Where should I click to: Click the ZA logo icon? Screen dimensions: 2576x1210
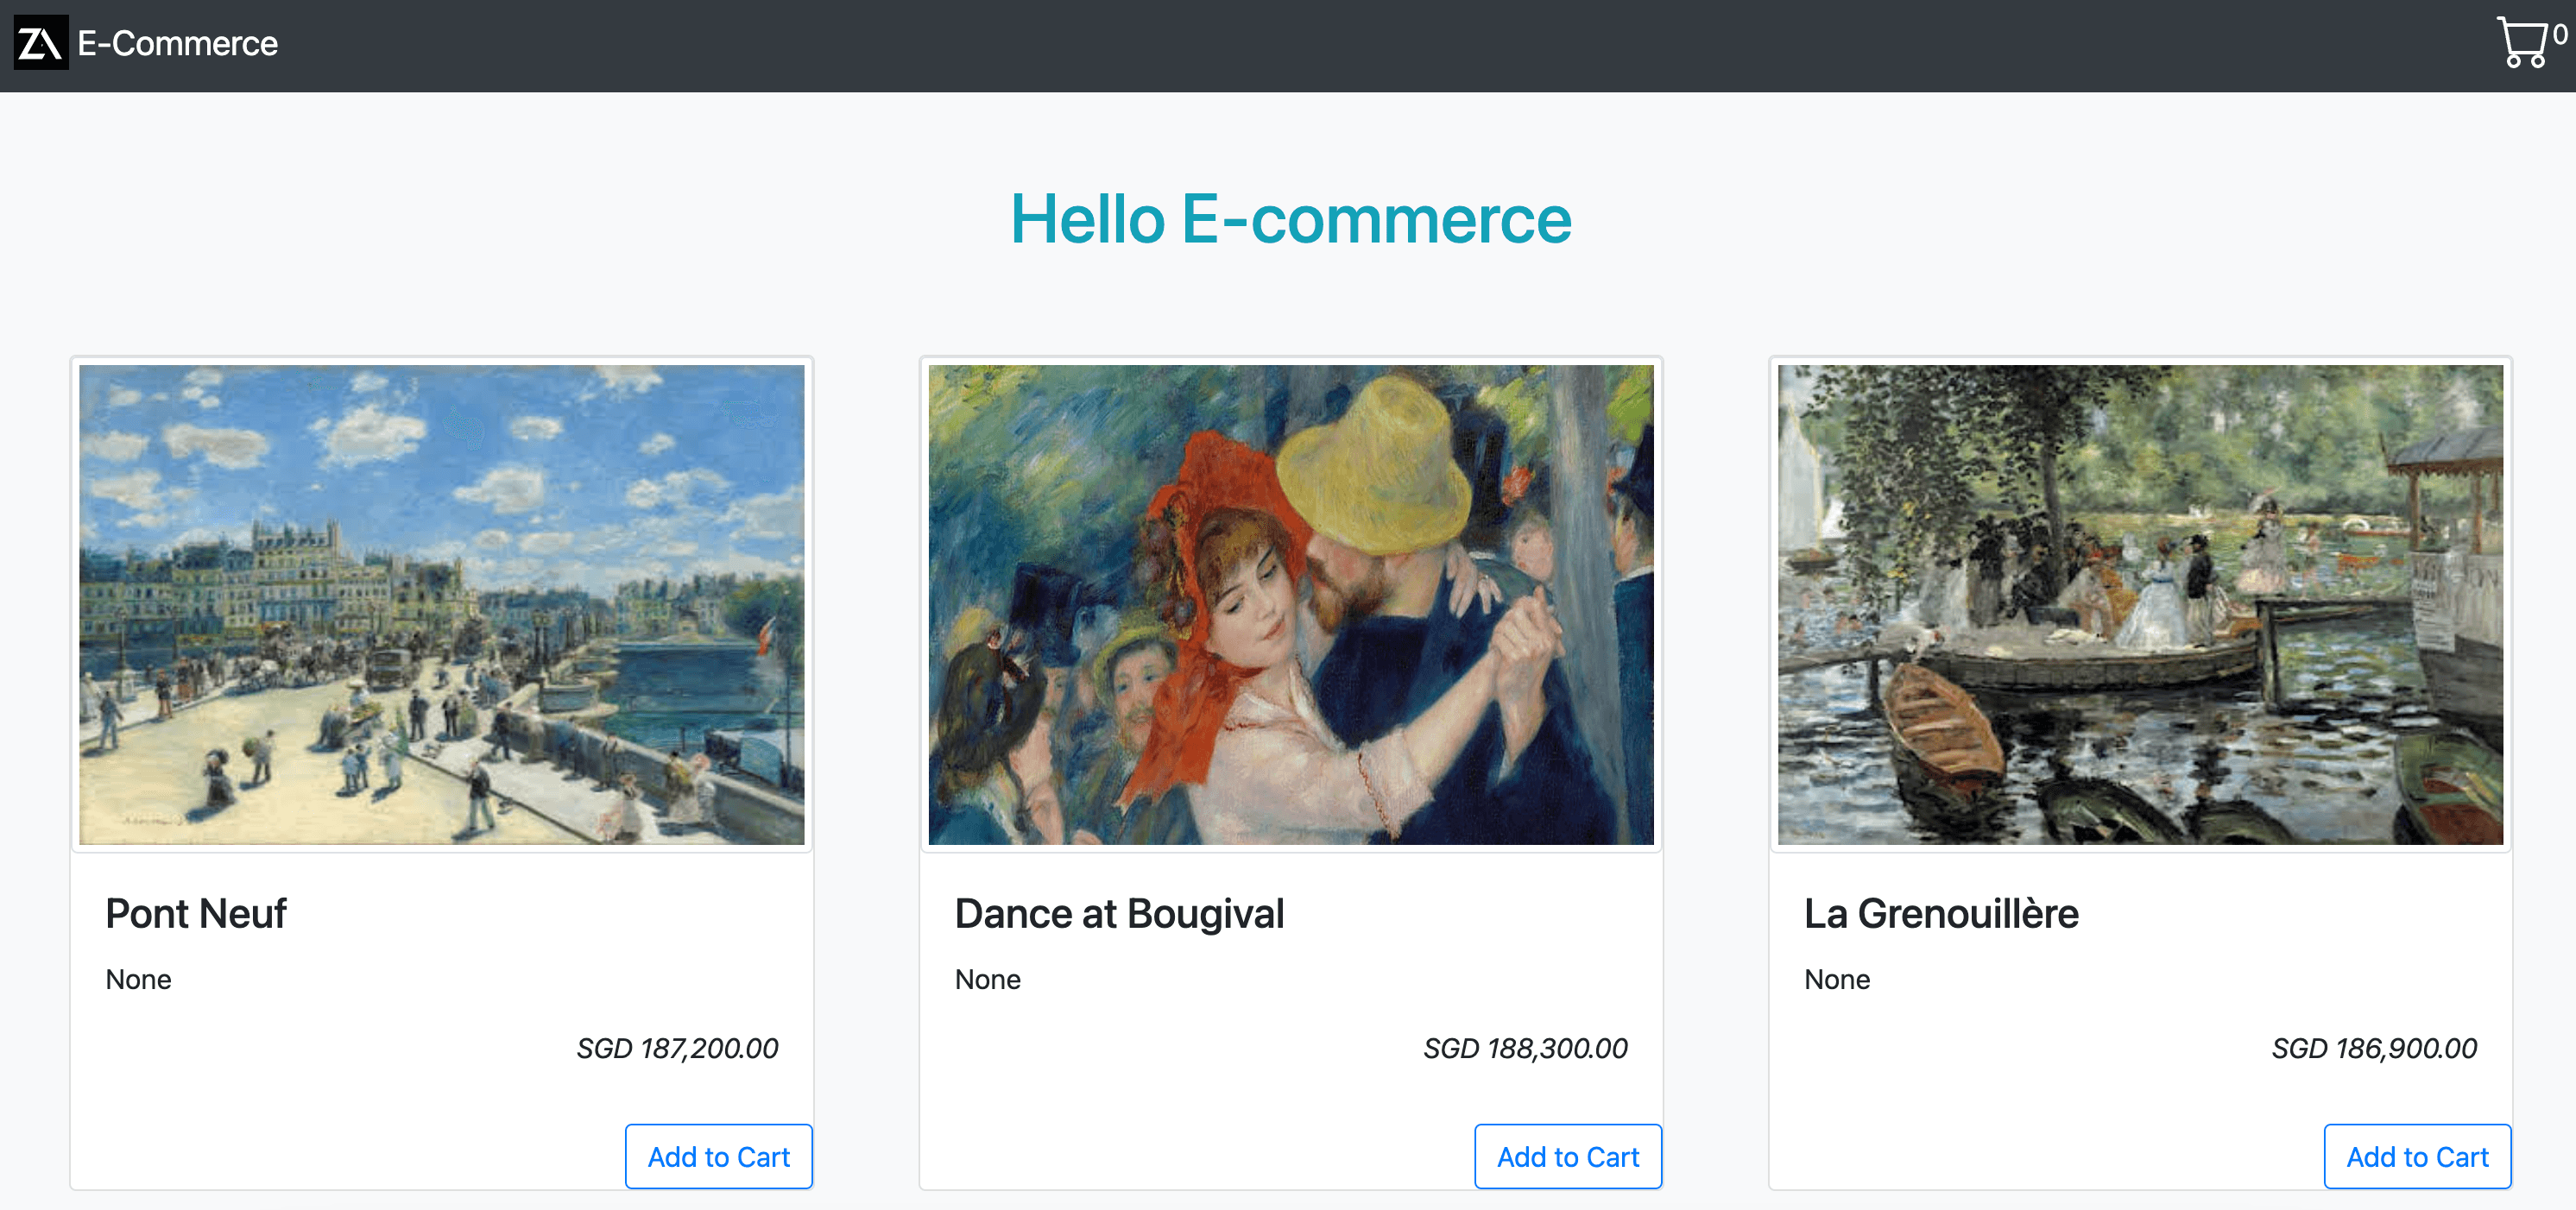(41, 43)
